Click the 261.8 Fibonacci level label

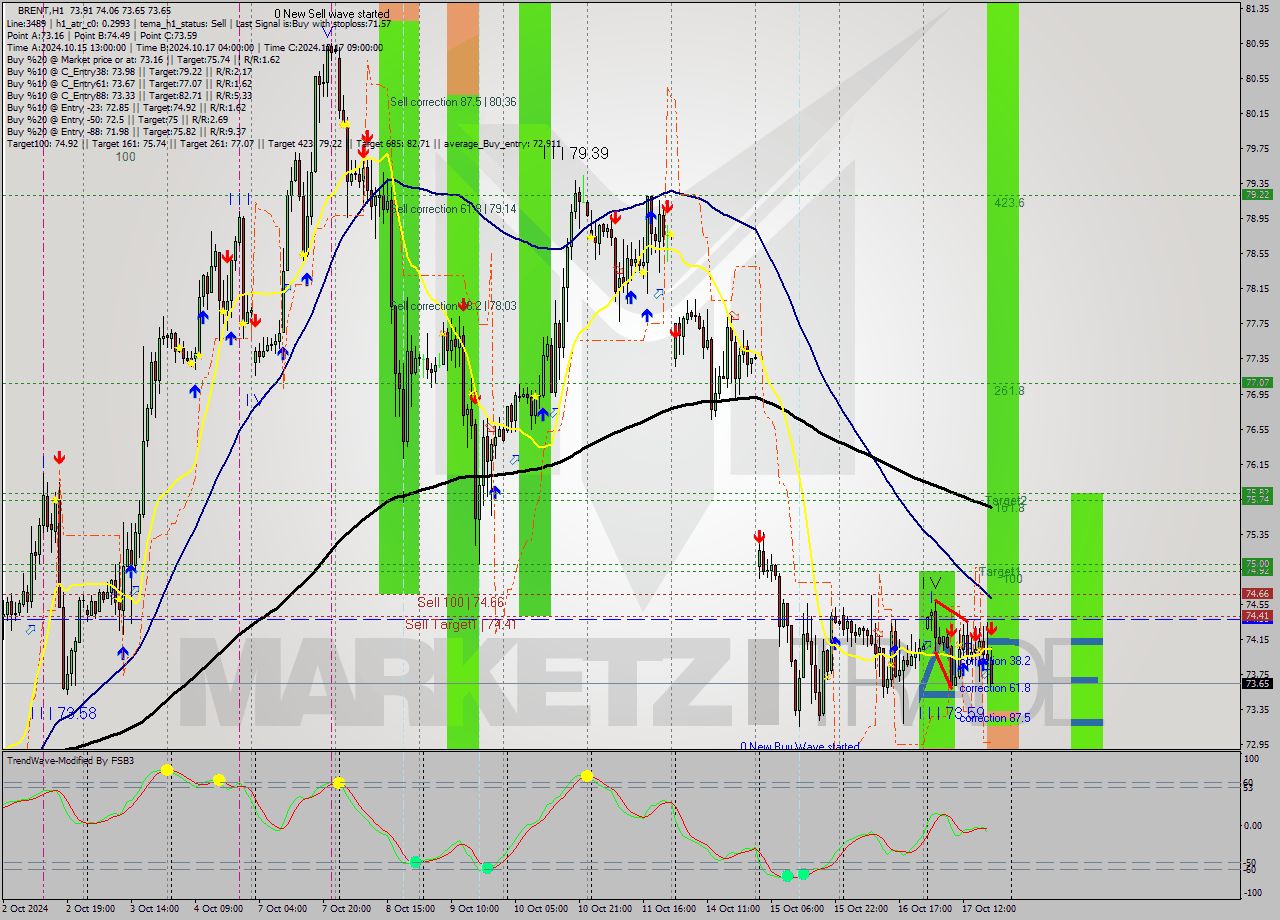(1009, 391)
